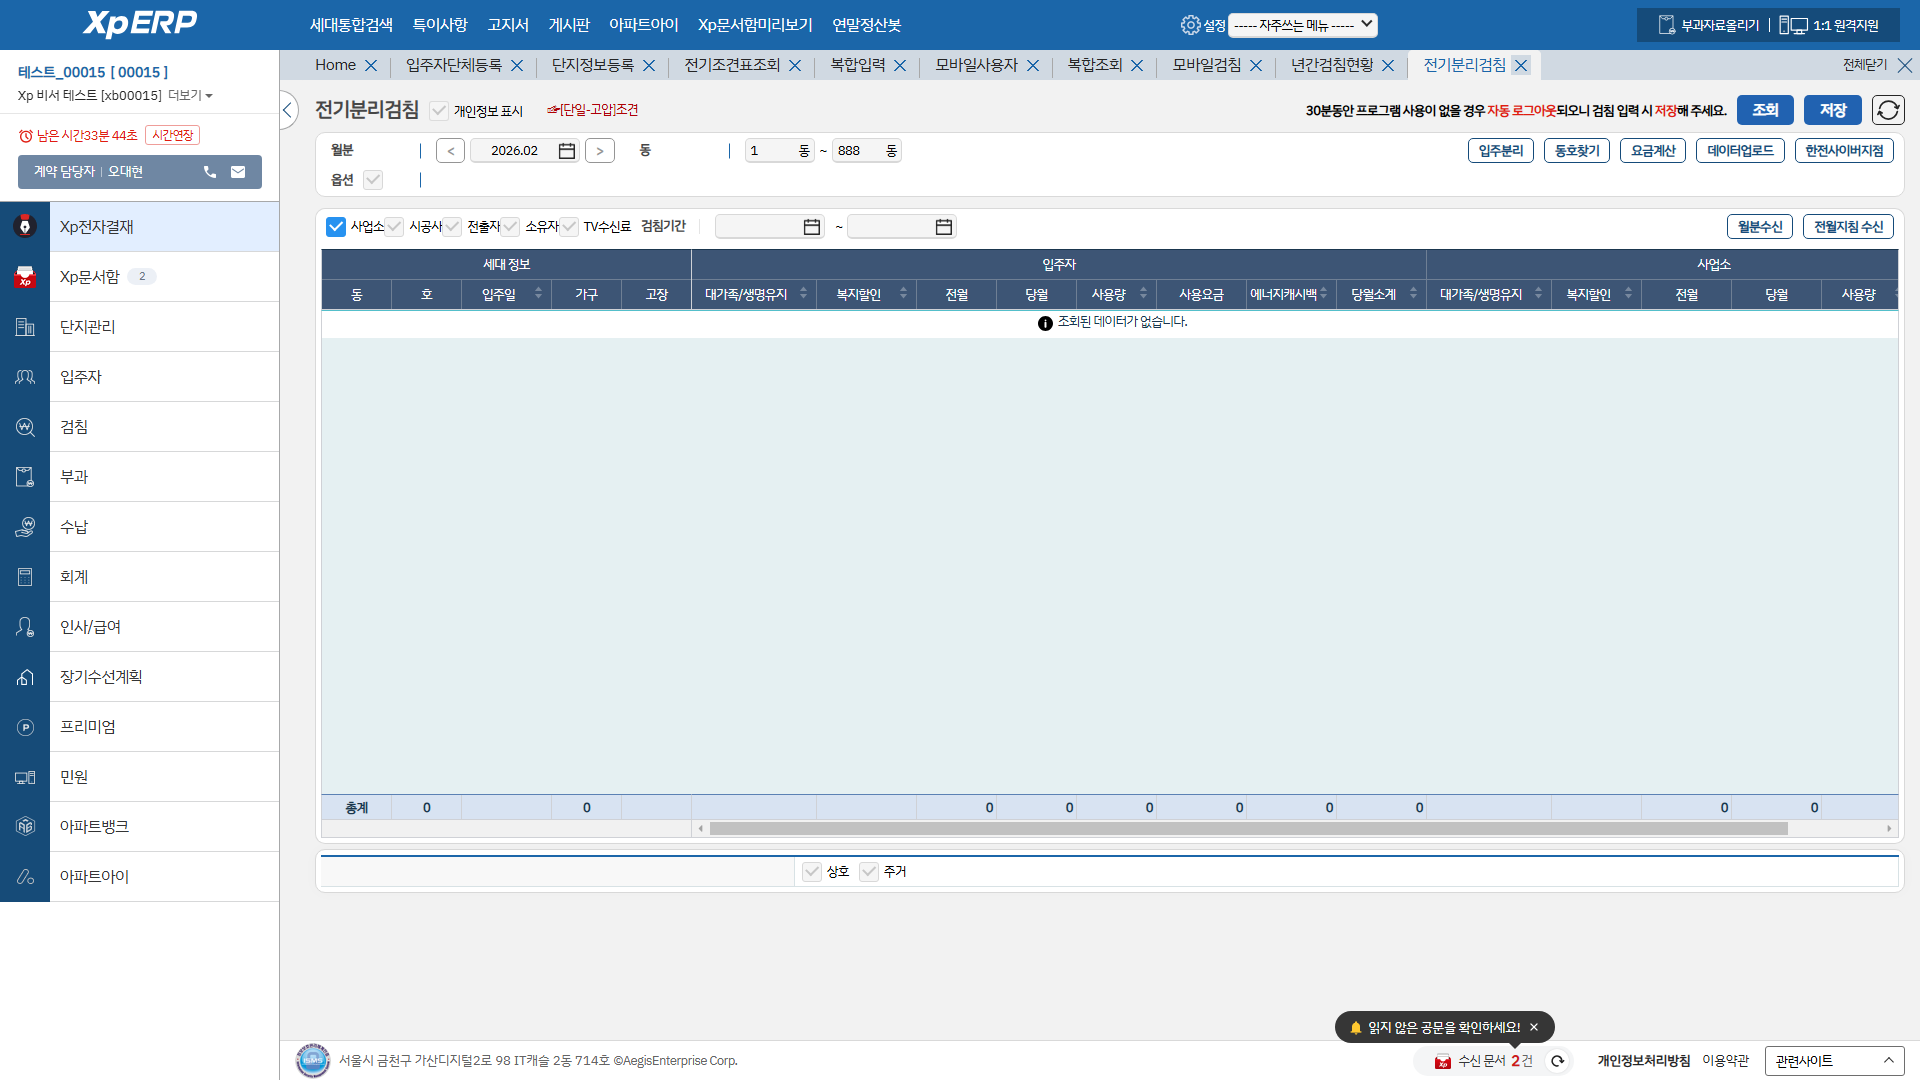Toggle the 개인정보 표시 checkbox
This screenshot has width=1920, height=1080.
[439, 111]
